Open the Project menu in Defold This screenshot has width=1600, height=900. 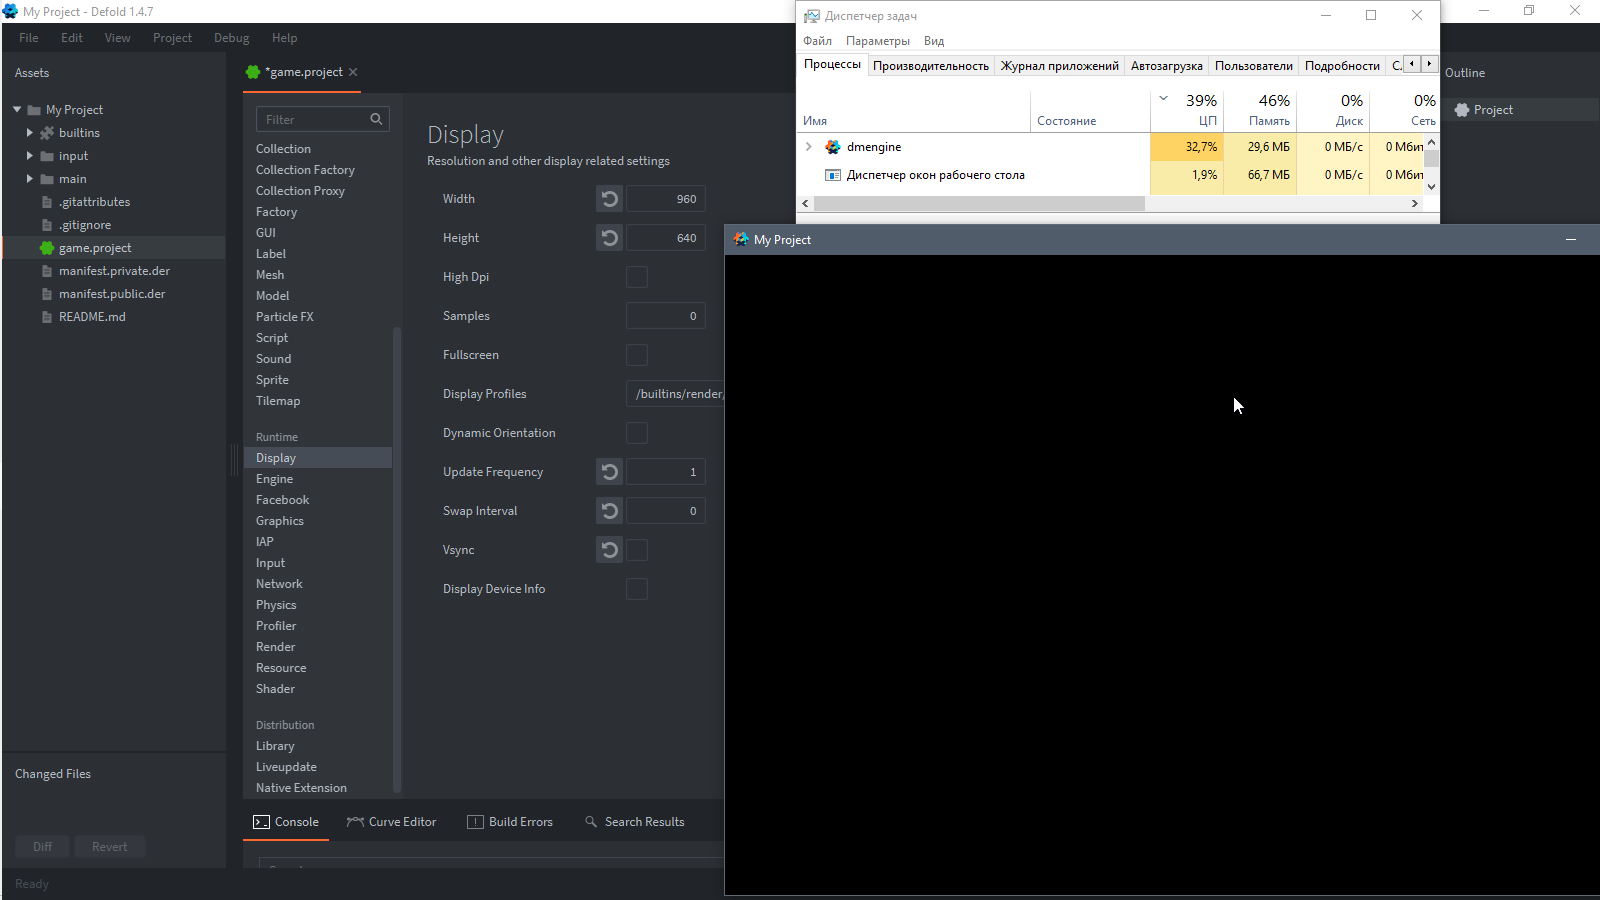(172, 38)
